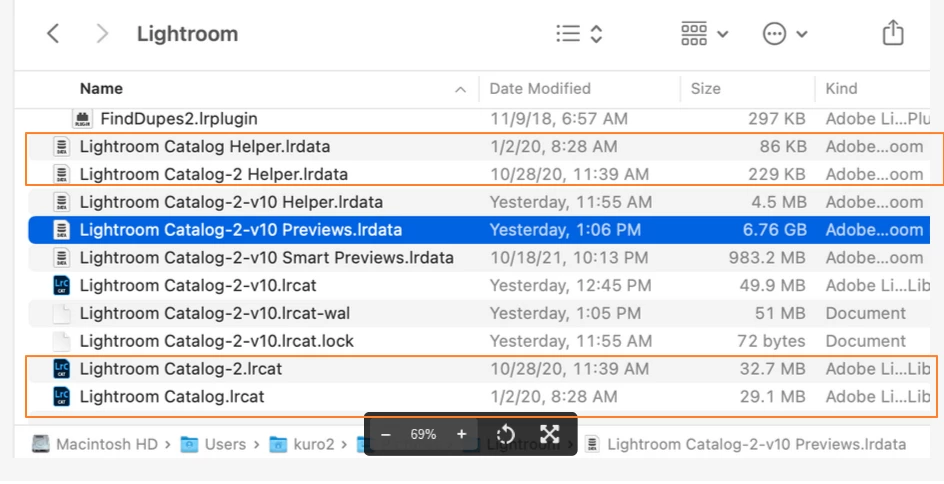Click Macintosh HD disk icon in path bar

(x=40, y=444)
